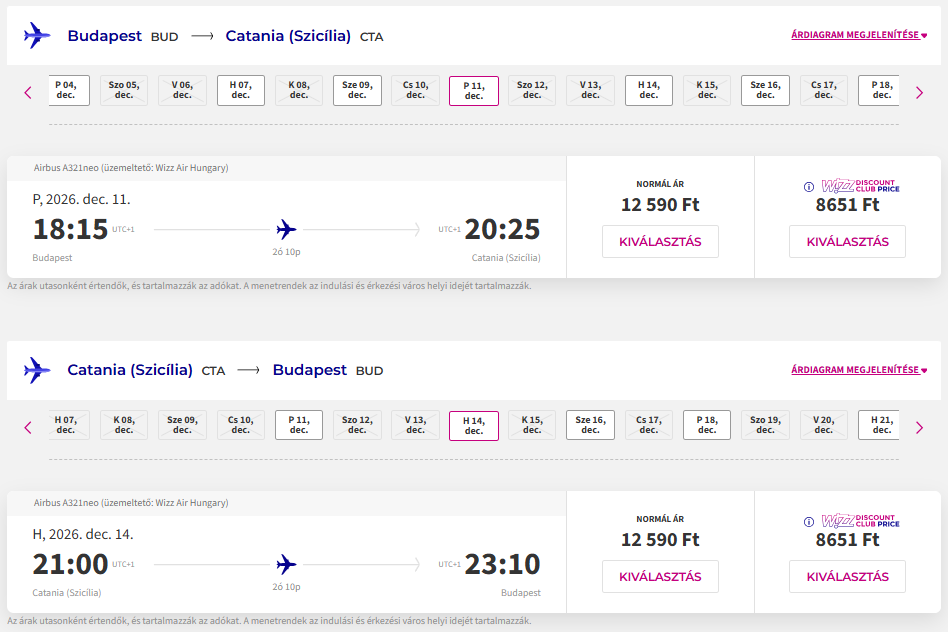Select return date P 11, dec.
Image resolution: width=948 pixels, height=632 pixels.
coord(299,425)
